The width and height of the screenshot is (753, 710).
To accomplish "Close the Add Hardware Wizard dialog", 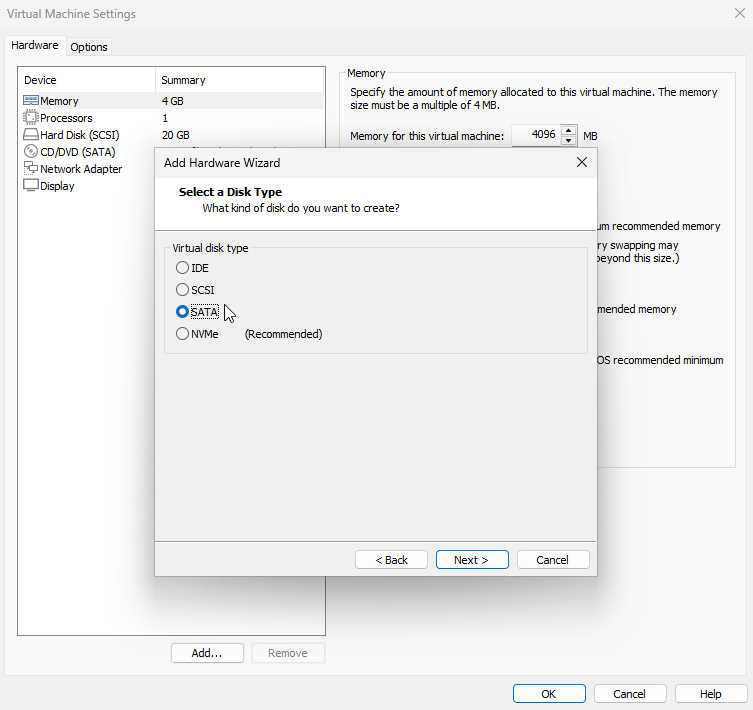I will pos(581,162).
